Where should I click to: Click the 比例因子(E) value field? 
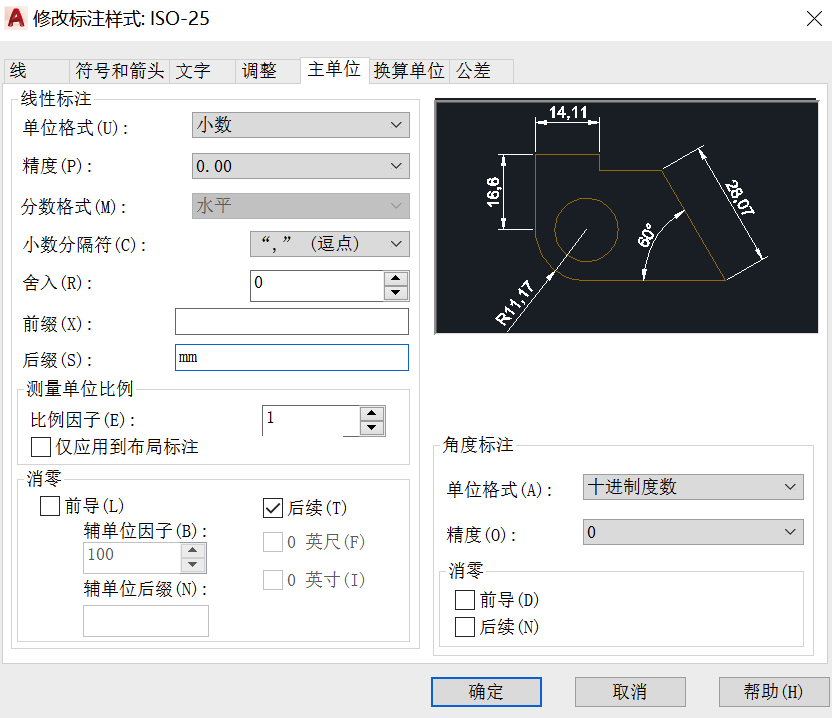click(x=311, y=421)
